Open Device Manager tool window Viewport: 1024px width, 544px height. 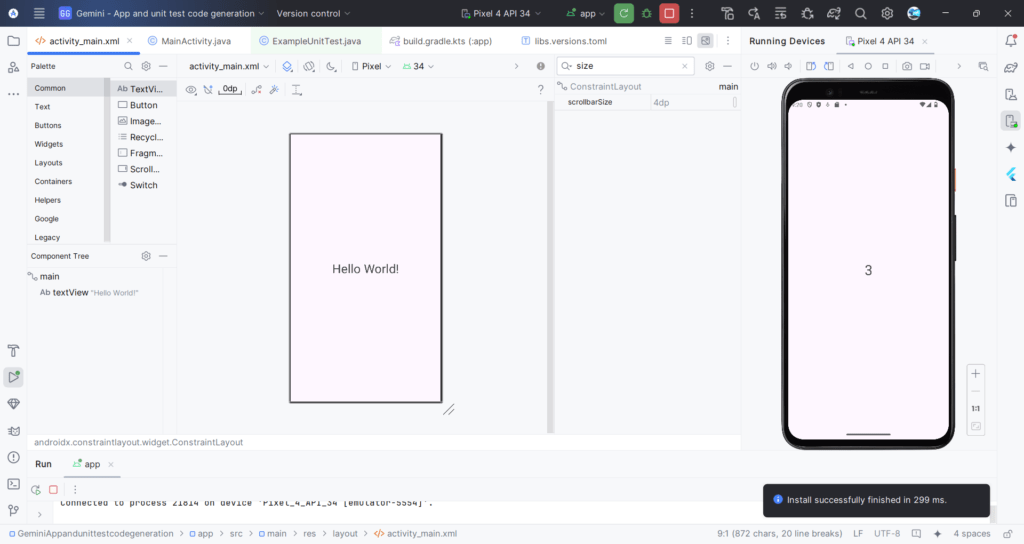click(x=1011, y=94)
